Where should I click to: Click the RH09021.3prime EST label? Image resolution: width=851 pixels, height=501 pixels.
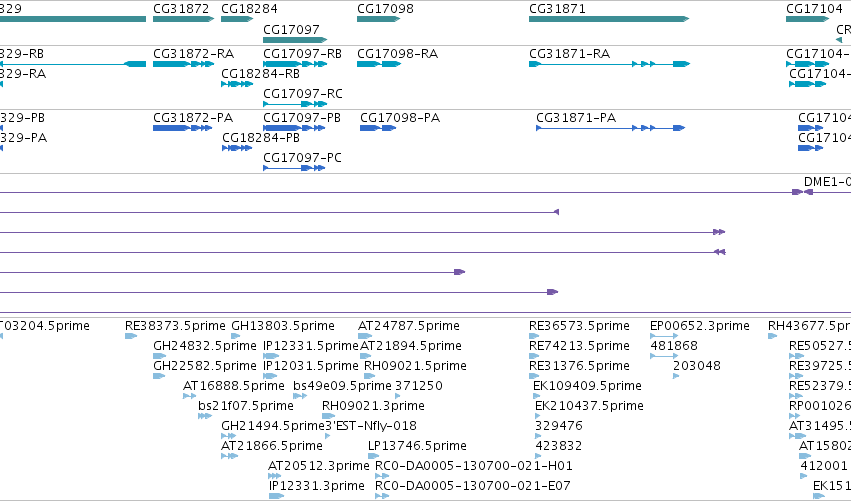[x=373, y=406]
